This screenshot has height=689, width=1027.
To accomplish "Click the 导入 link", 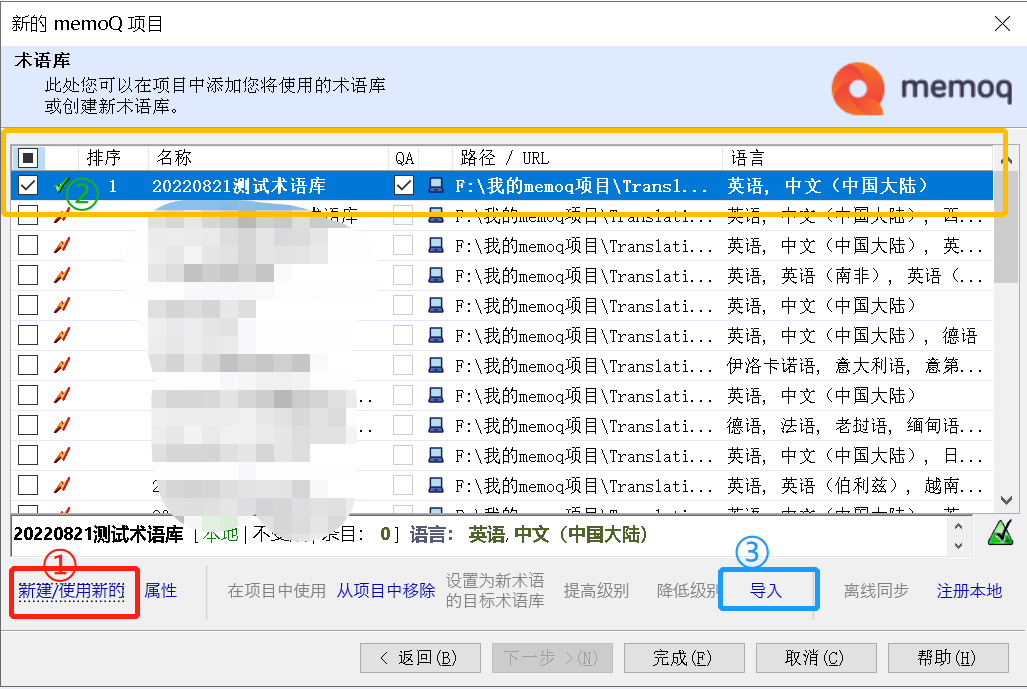I will tap(766, 591).
